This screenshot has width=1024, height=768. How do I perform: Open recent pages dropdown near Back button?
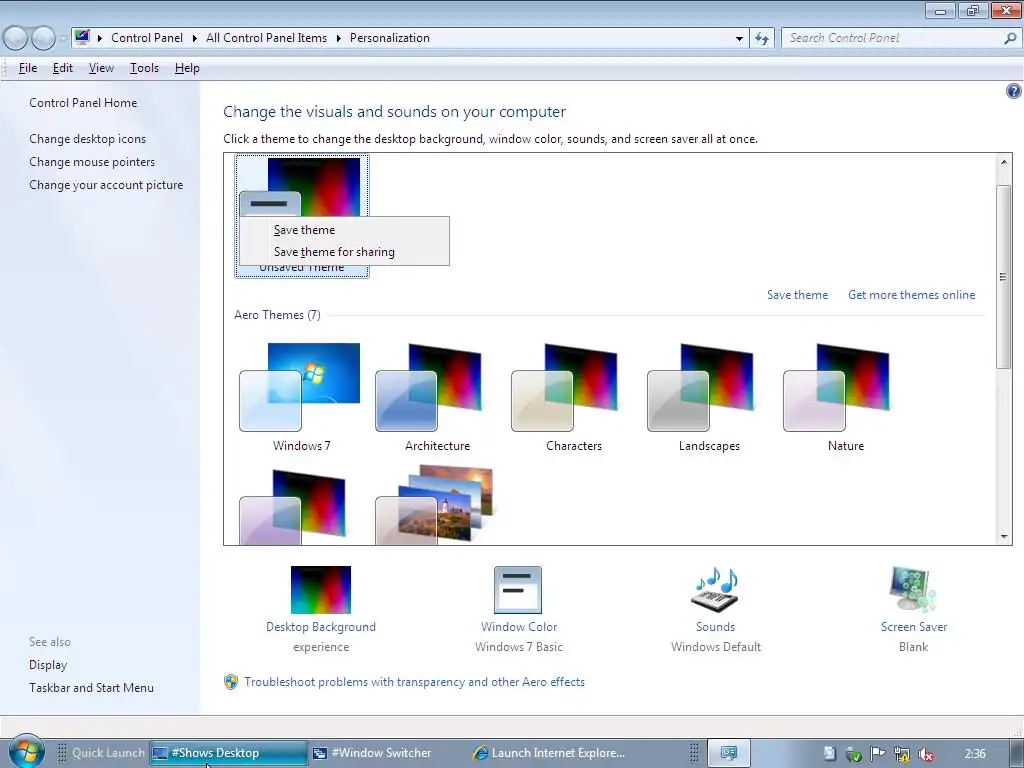(63, 38)
